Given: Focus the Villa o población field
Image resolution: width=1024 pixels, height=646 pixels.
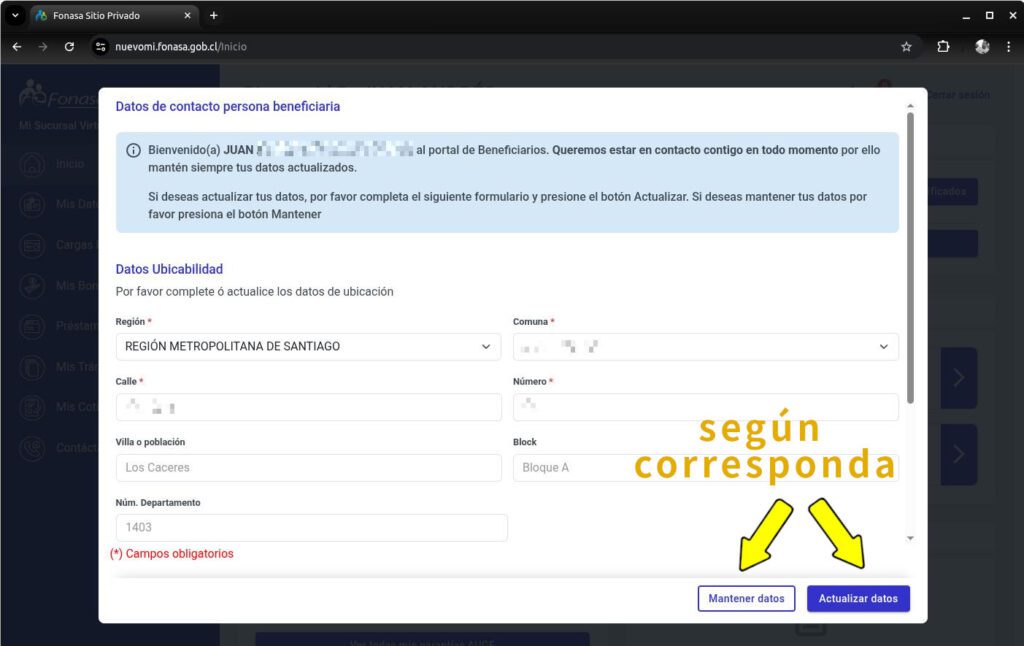Looking at the screenshot, I should click(308, 468).
